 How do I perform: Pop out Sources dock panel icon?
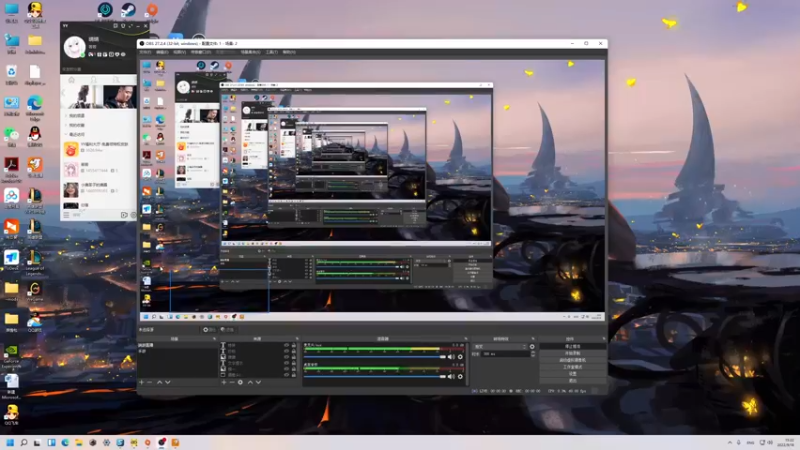click(x=297, y=339)
